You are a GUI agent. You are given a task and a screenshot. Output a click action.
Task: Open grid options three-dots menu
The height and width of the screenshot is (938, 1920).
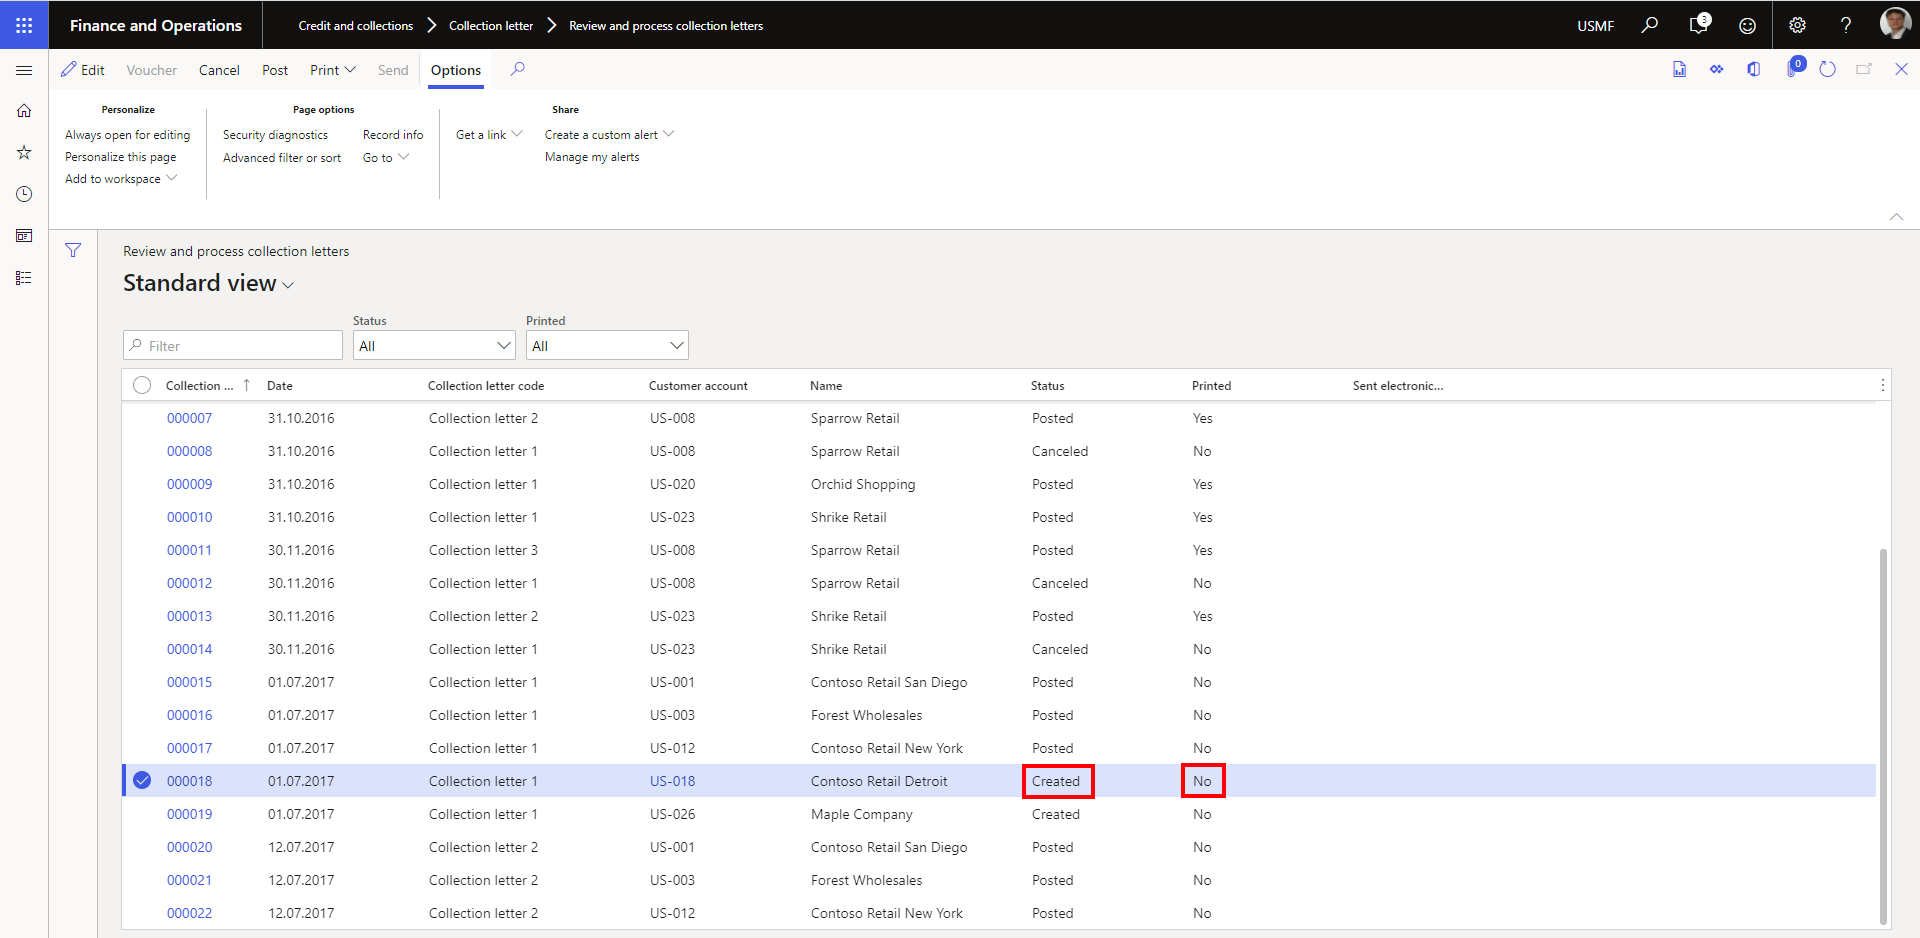1882,385
